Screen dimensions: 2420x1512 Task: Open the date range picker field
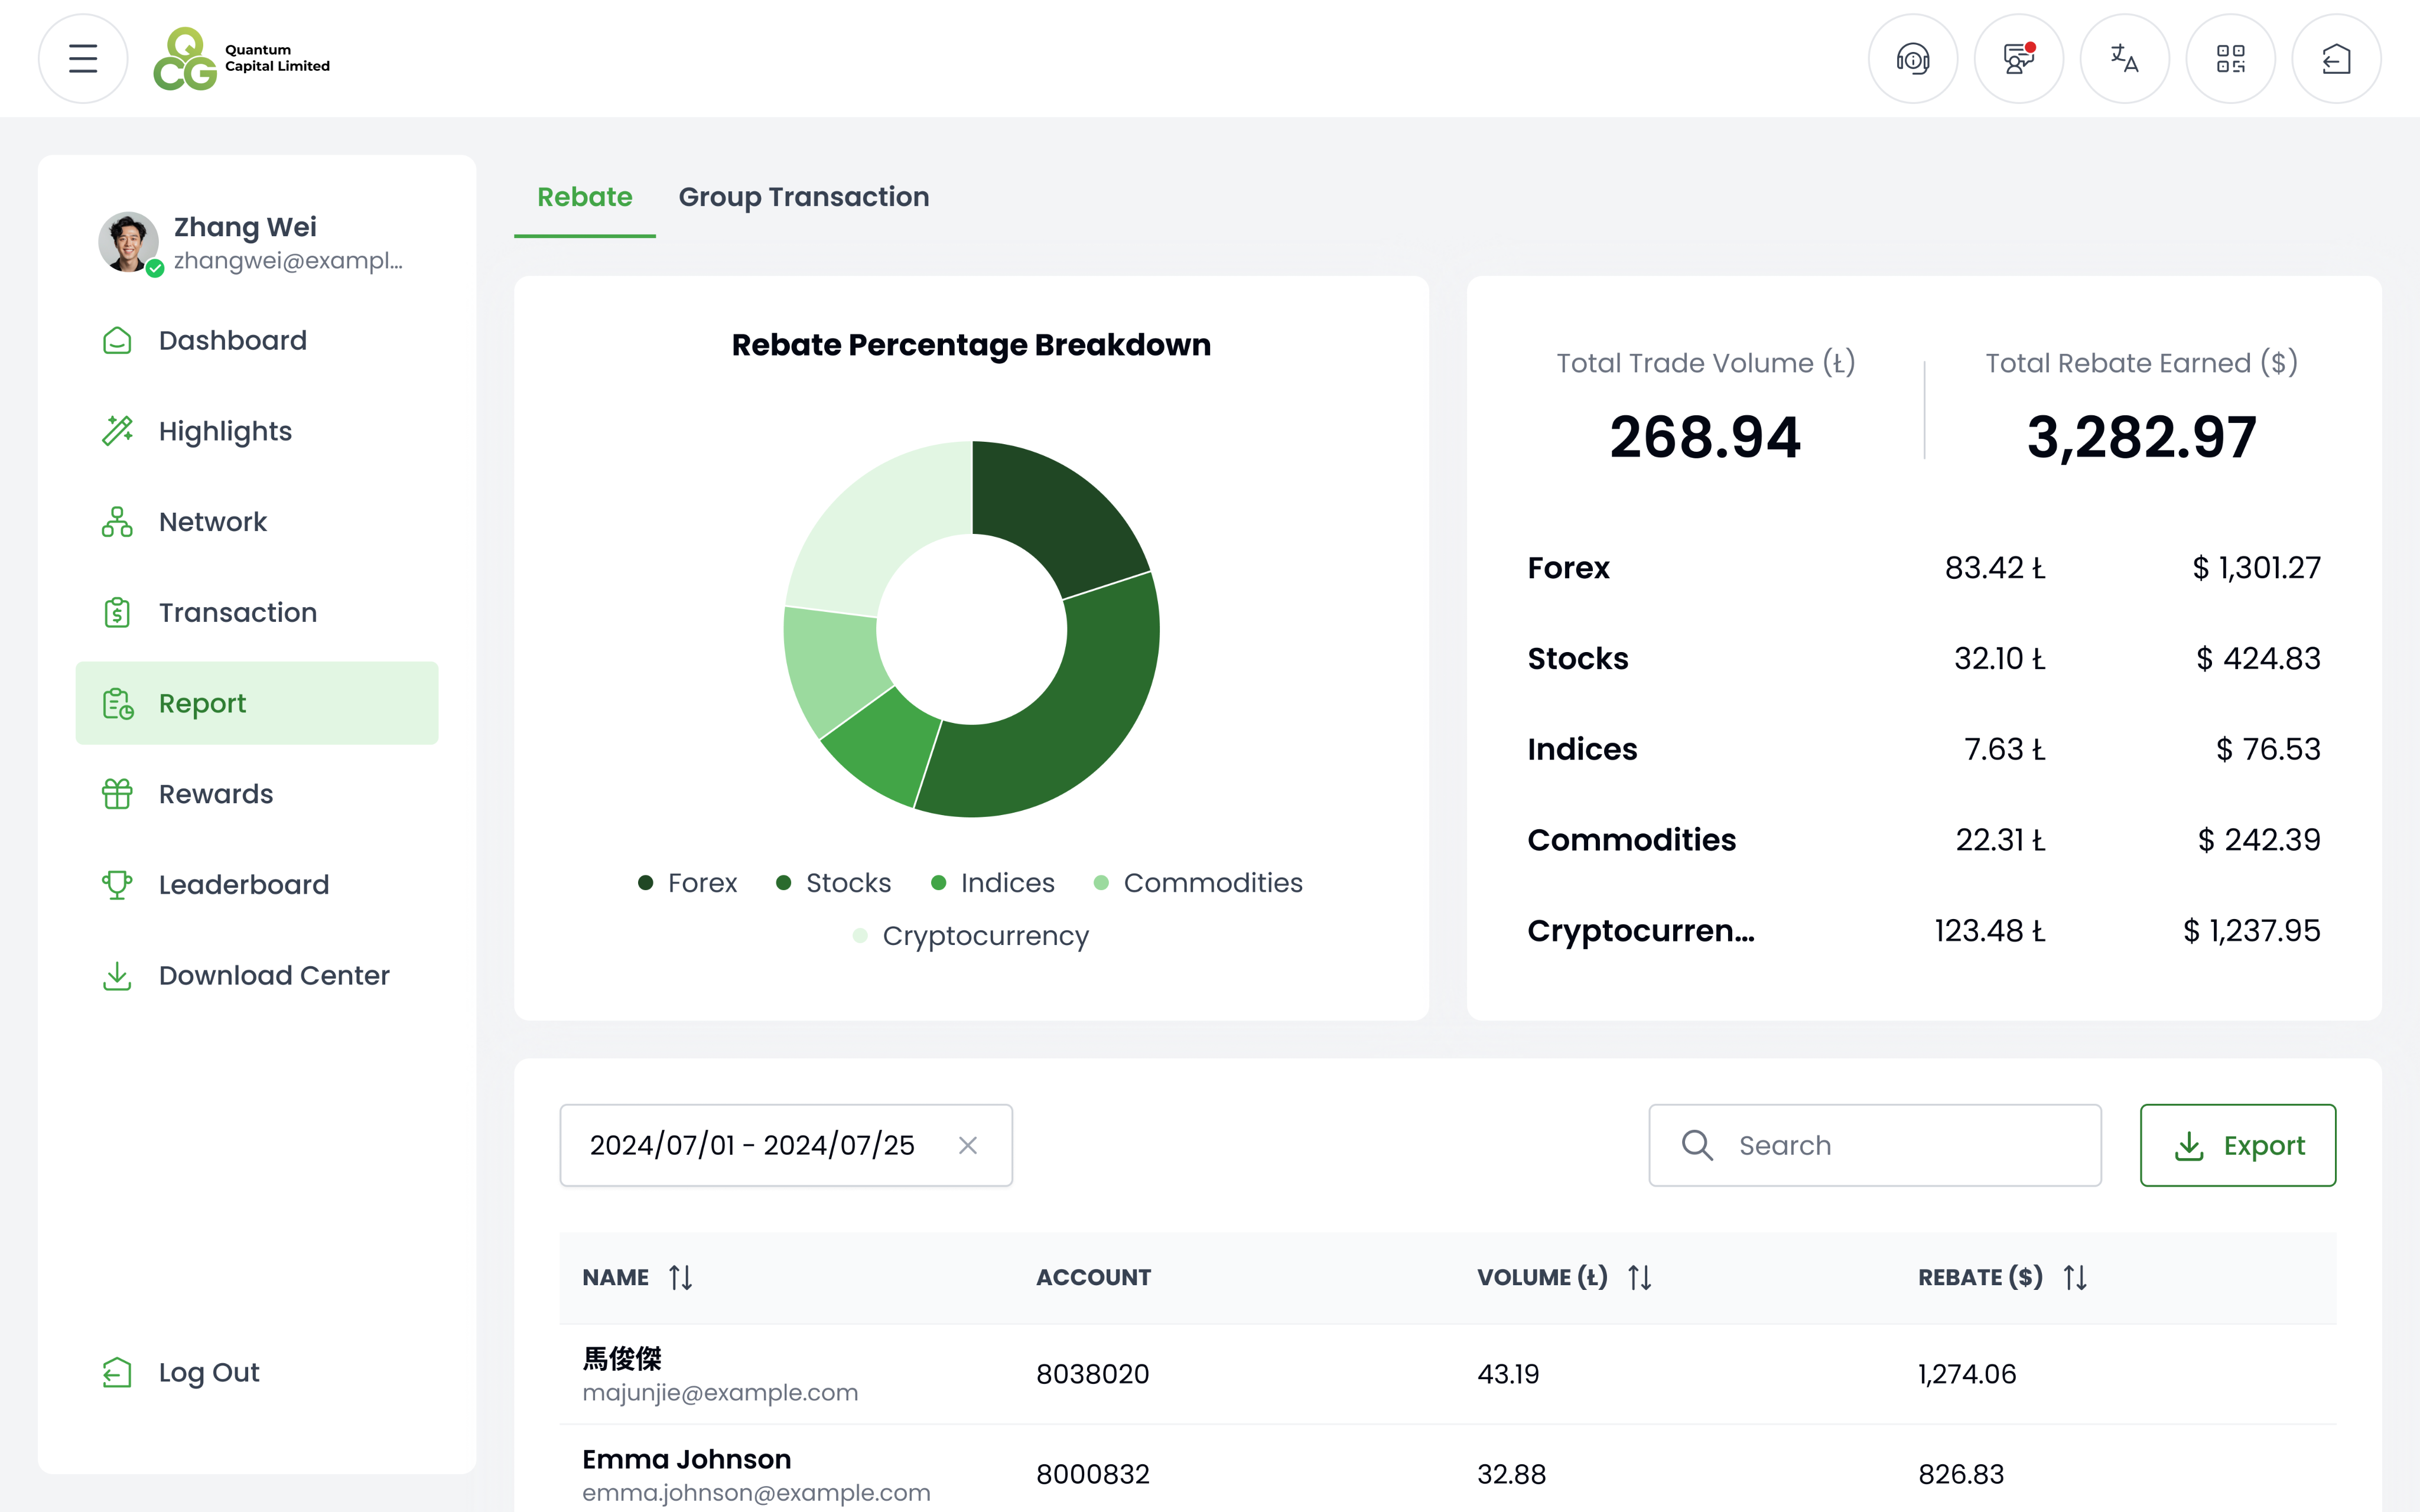752,1145
